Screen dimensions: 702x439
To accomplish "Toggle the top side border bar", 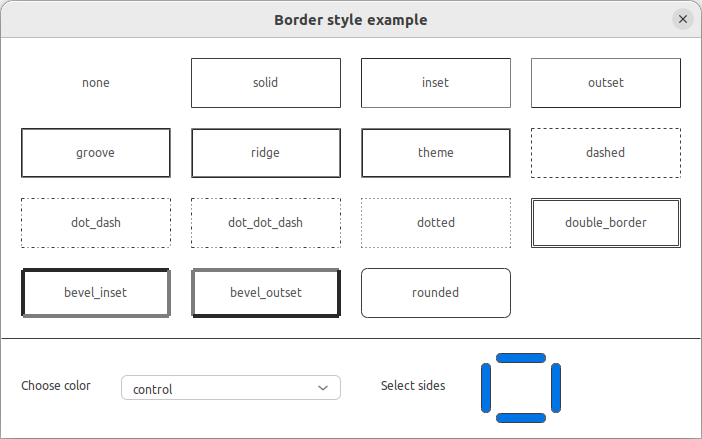I will coord(521,358).
